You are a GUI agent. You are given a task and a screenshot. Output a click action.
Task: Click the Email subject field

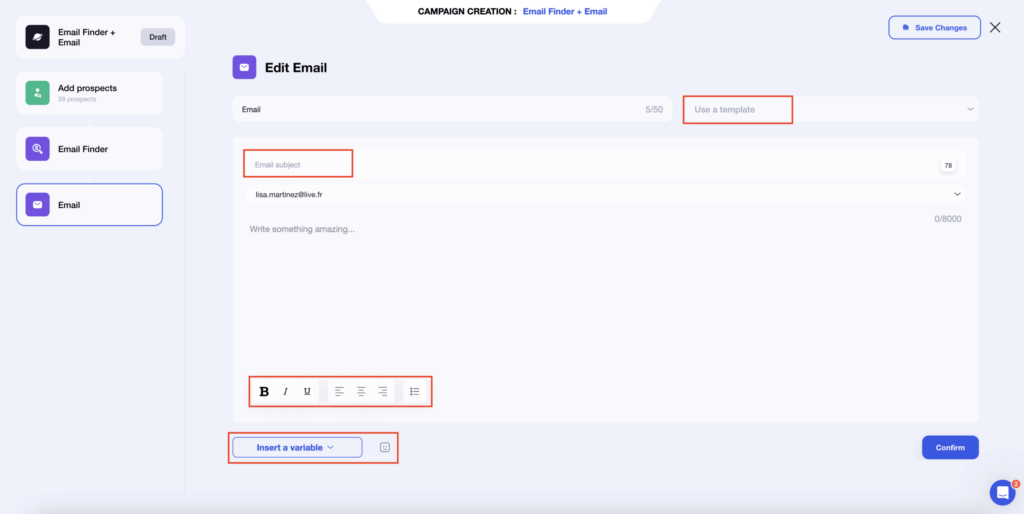pyautogui.click(x=500, y=164)
